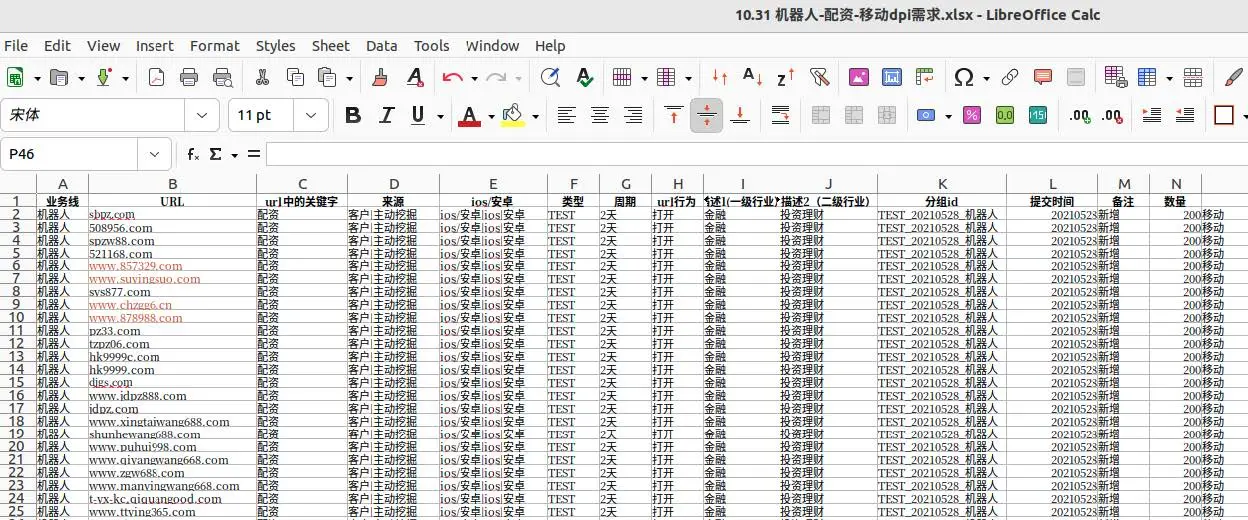Screen dimensions: 1248x520
Task: Open the New document dropdown arrow
Action: tap(37, 77)
